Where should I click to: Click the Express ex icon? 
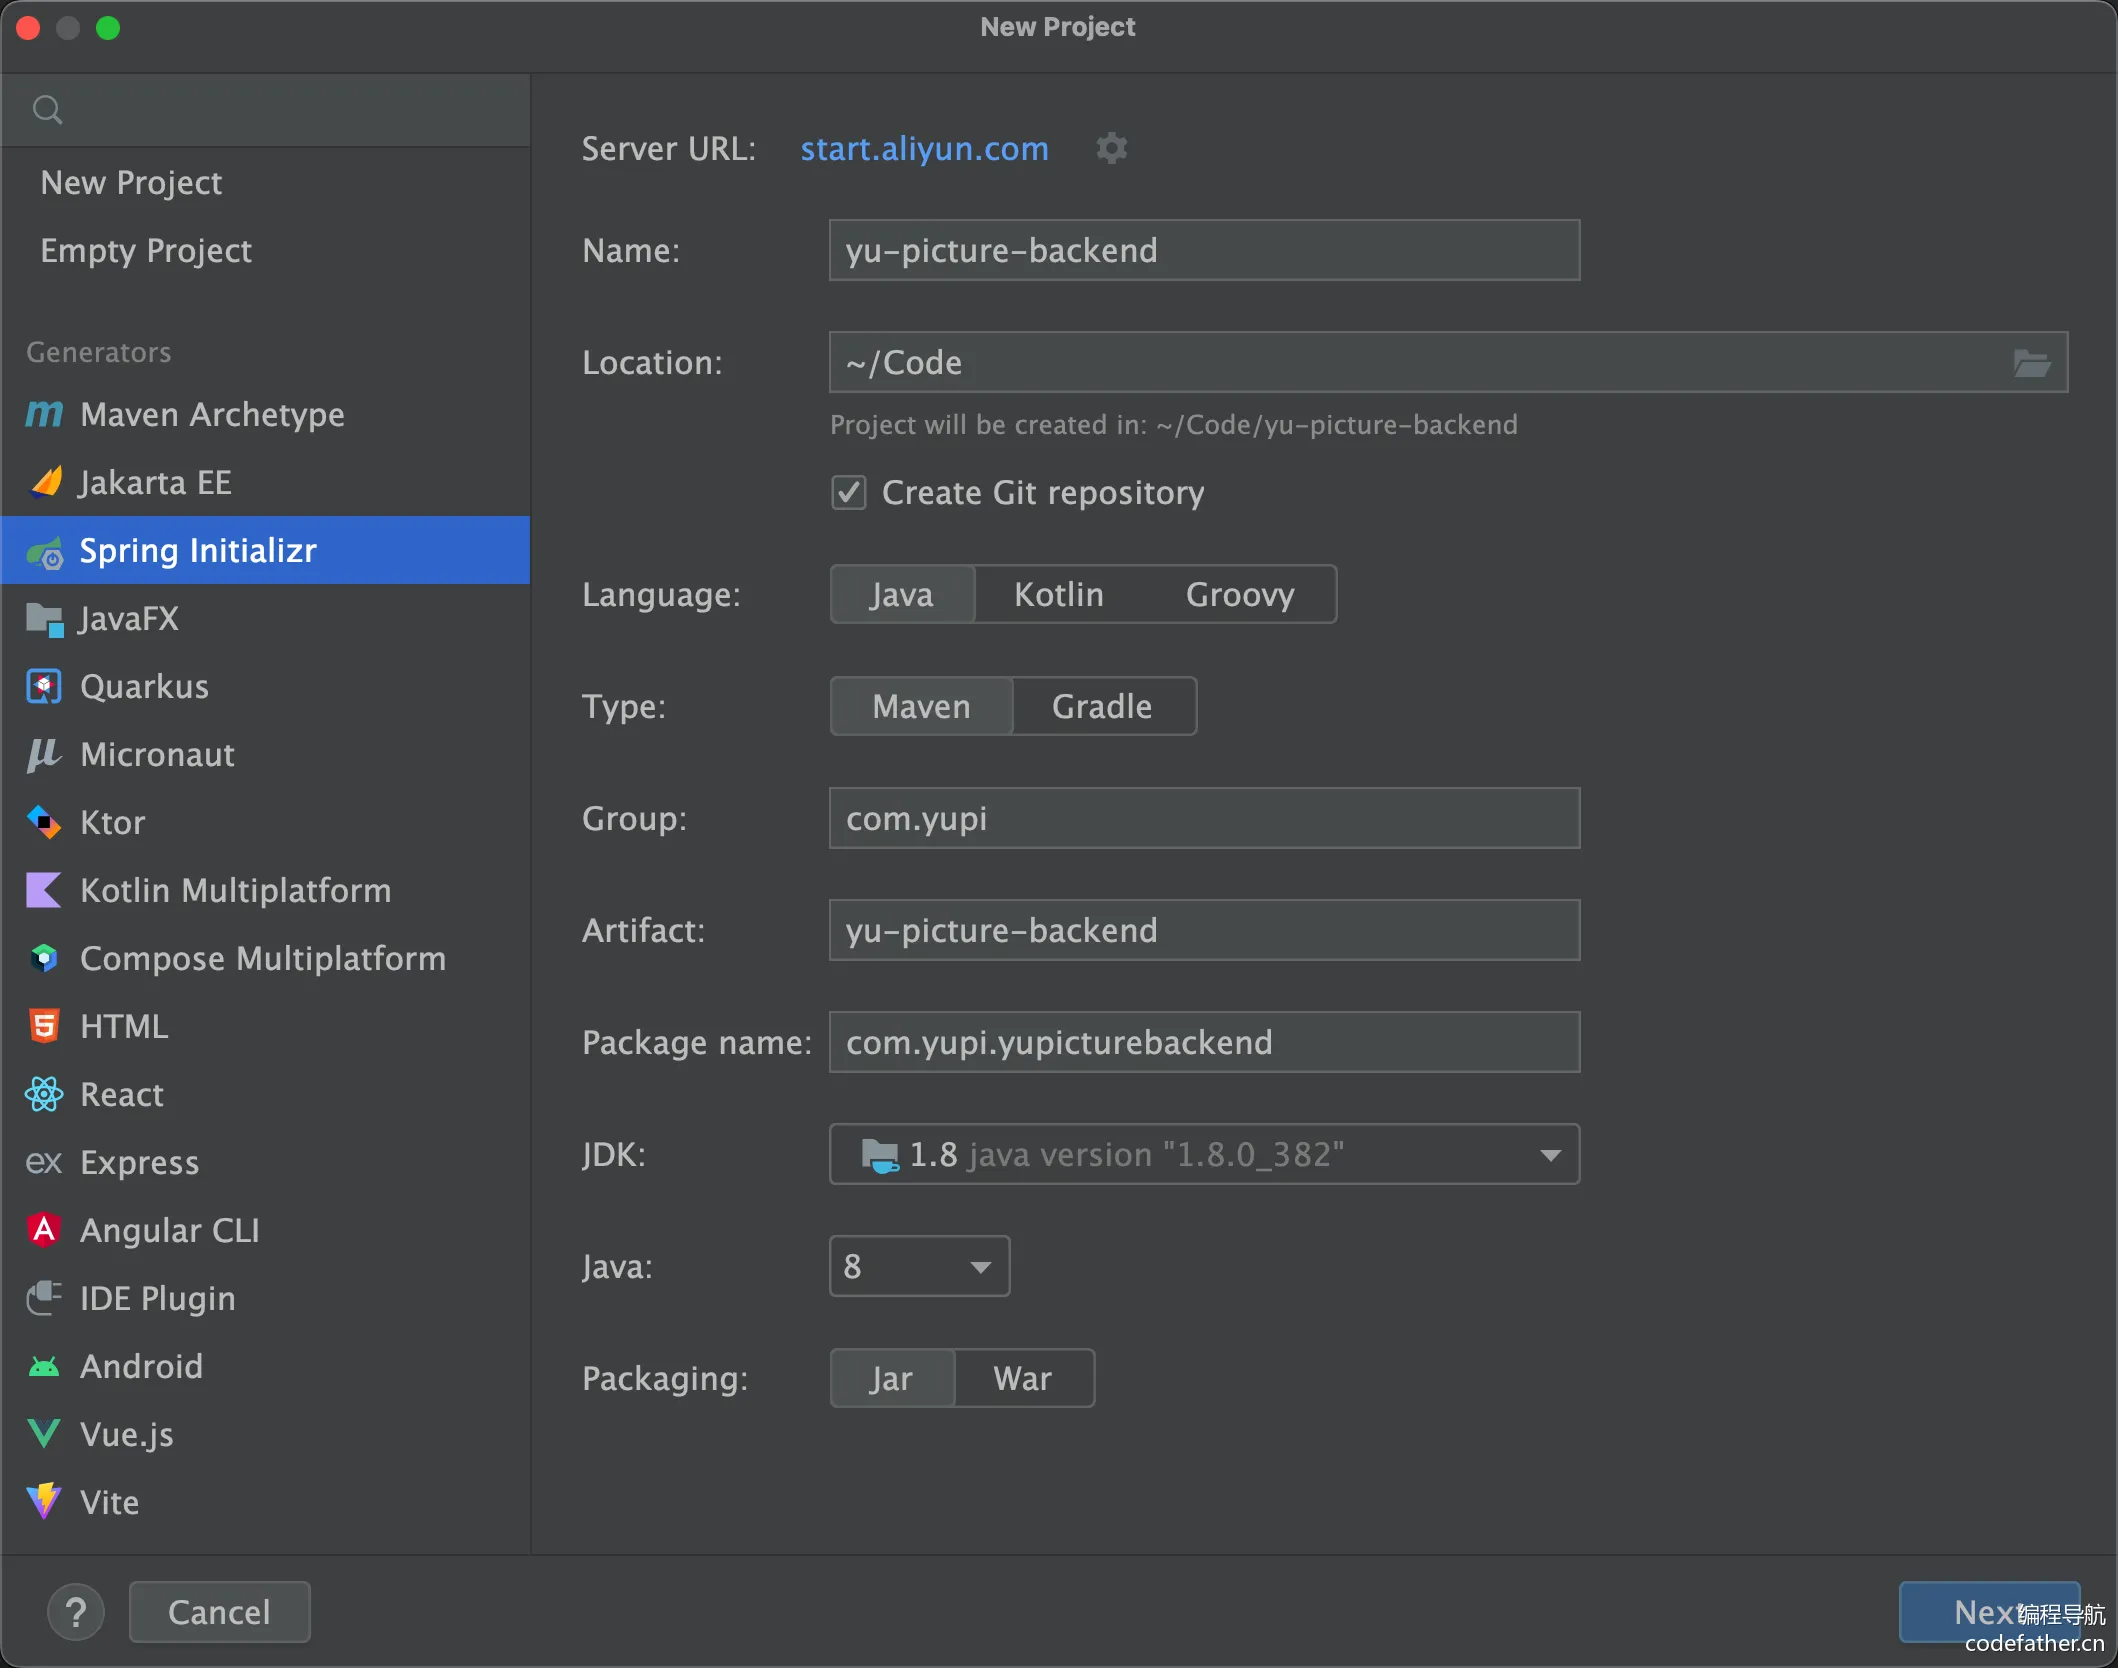click(44, 1162)
